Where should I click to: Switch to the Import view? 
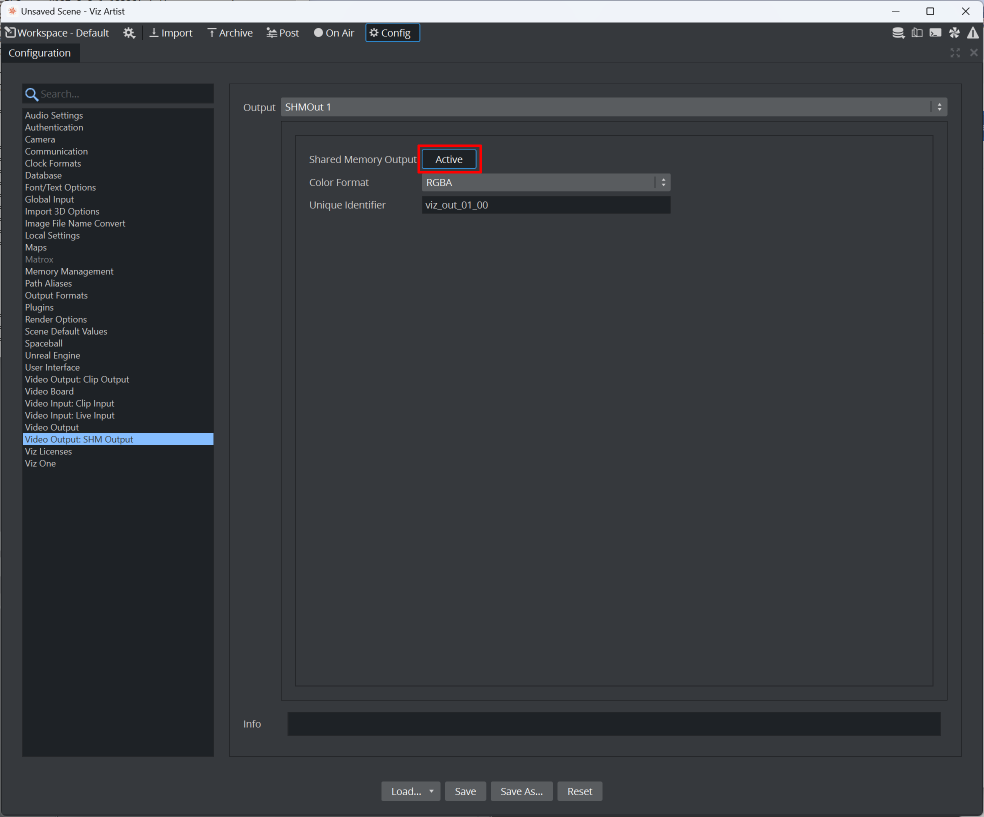click(x=170, y=33)
